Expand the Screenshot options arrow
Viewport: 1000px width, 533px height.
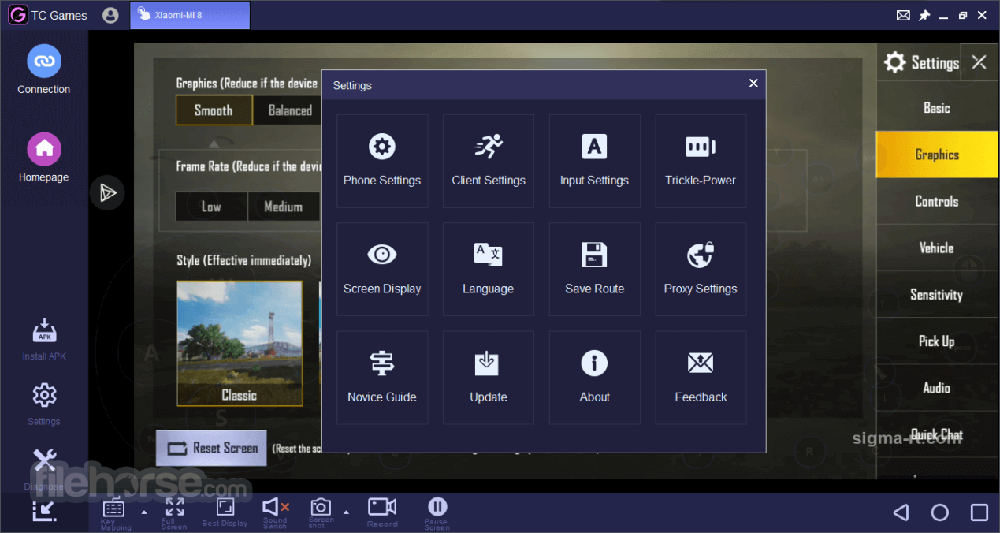[x=346, y=511]
